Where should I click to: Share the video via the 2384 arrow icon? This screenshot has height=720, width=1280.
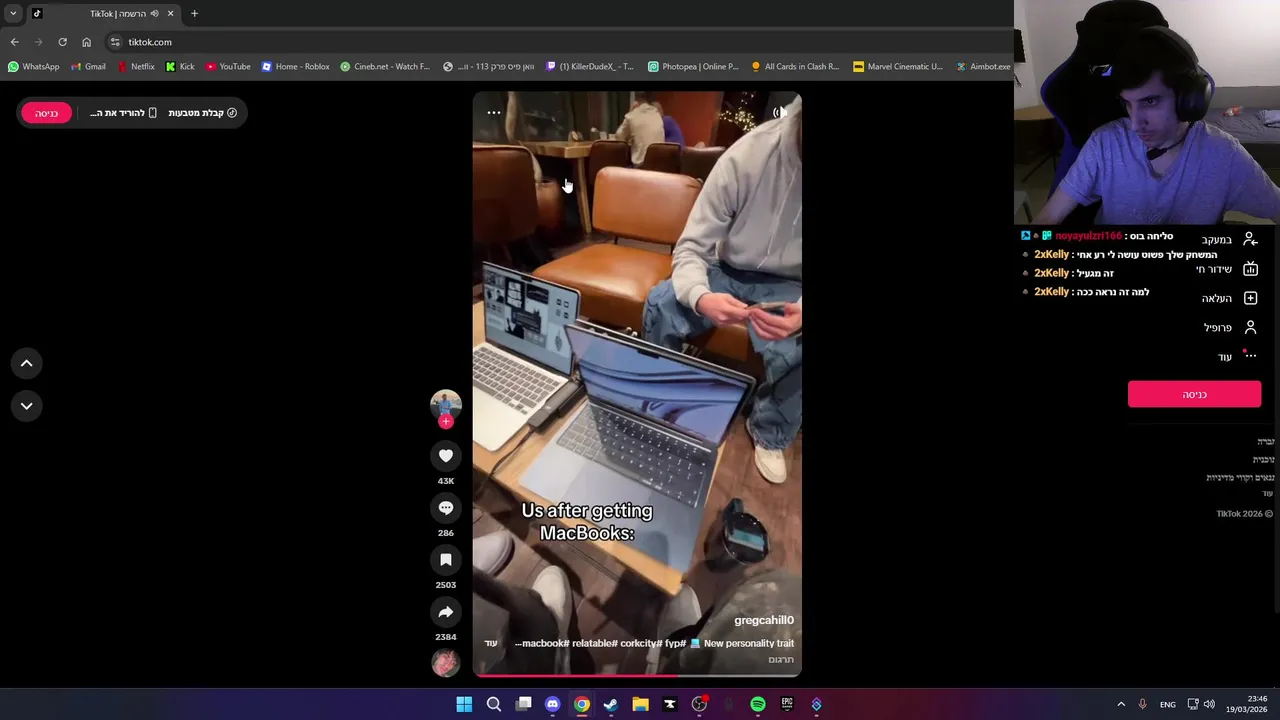pos(446,612)
